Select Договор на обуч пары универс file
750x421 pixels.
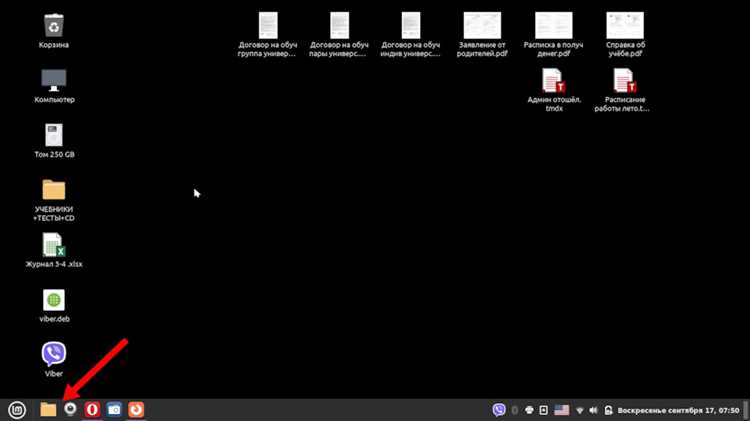pyautogui.click(x=339, y=34)
